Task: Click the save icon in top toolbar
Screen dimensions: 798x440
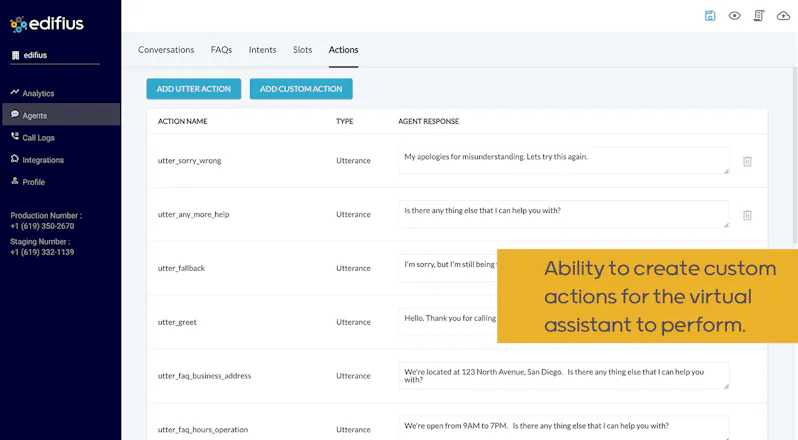Action: pos(710,16)
